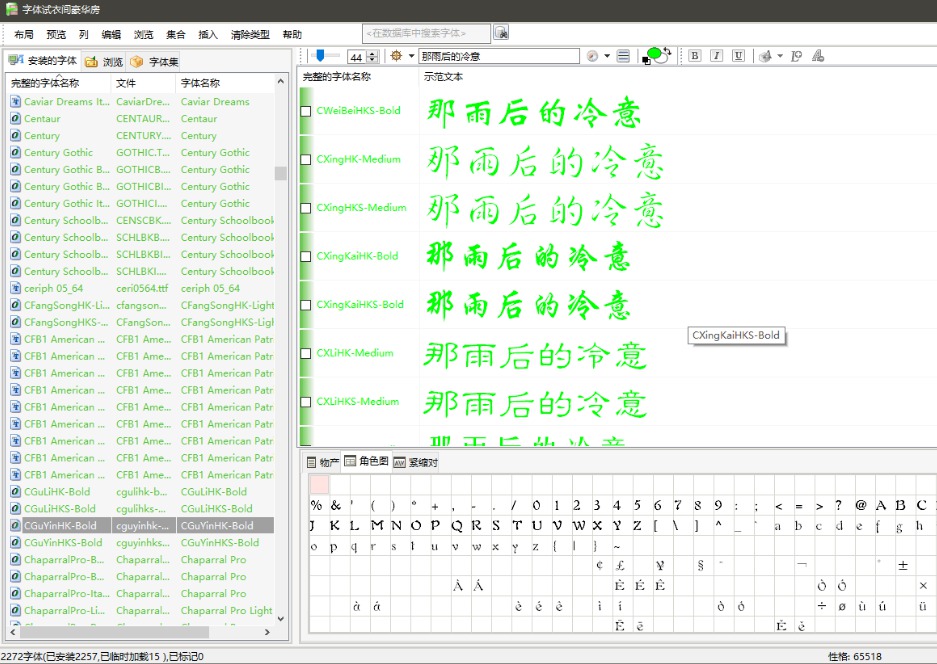Switch to the 角色图 tab
Image resolution: width=937 pixels, height=664 pixels.
[x=366, y=461]
